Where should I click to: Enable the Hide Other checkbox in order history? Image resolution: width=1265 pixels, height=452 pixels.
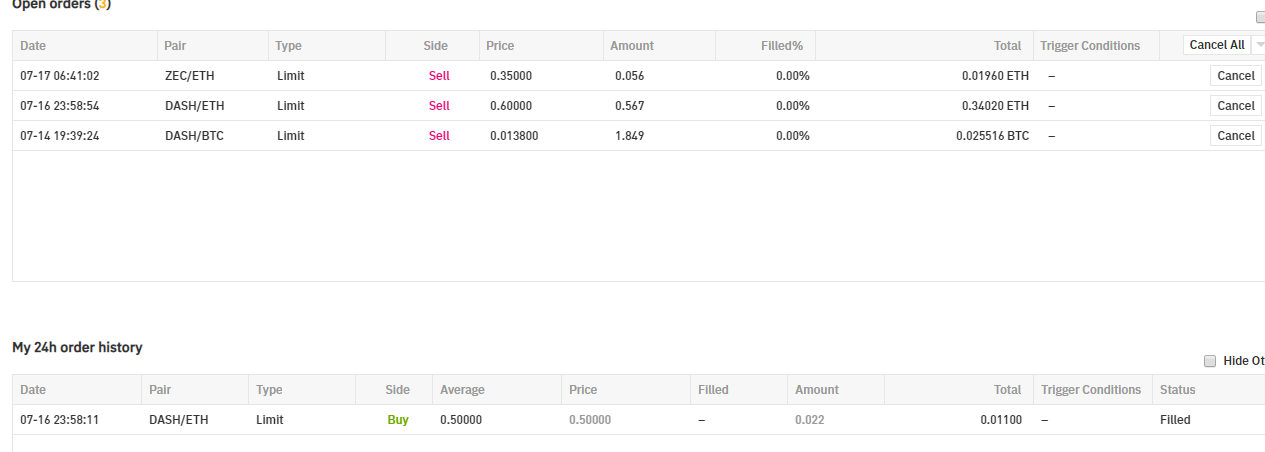tap(1210, 361)
